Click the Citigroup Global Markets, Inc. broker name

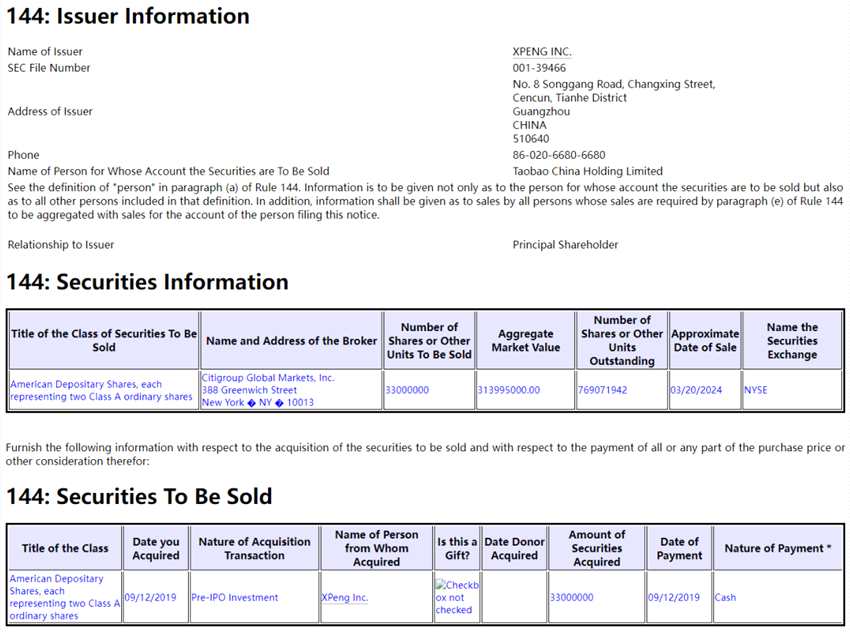(x=268, y=378)
